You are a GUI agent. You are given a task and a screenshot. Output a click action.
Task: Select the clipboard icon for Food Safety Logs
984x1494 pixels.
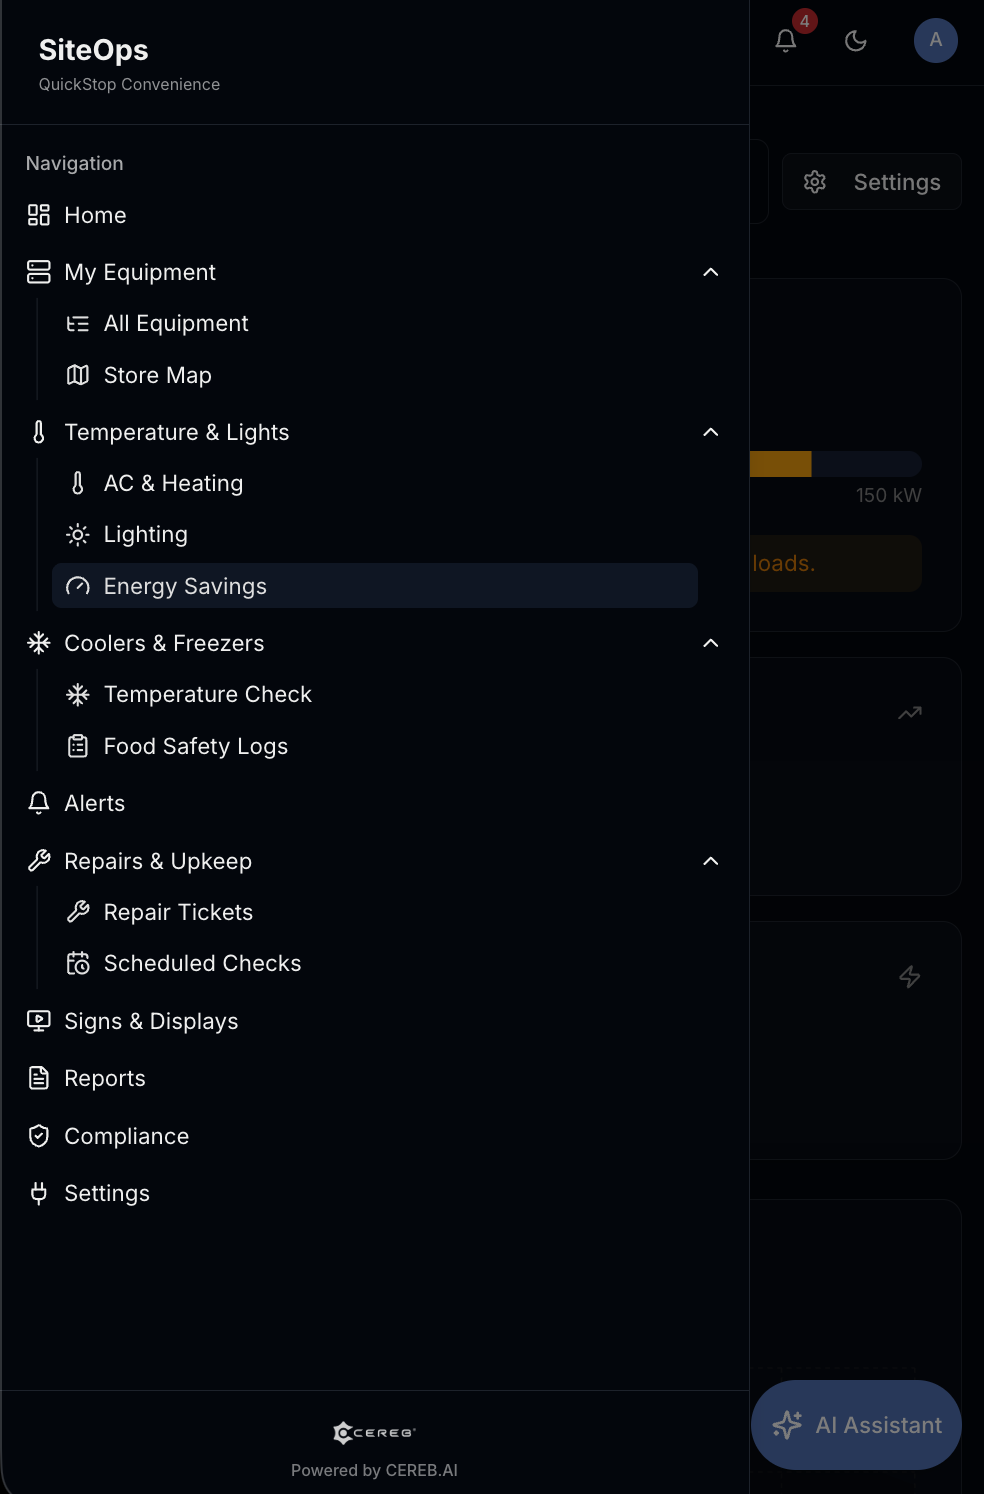(78, 746)
